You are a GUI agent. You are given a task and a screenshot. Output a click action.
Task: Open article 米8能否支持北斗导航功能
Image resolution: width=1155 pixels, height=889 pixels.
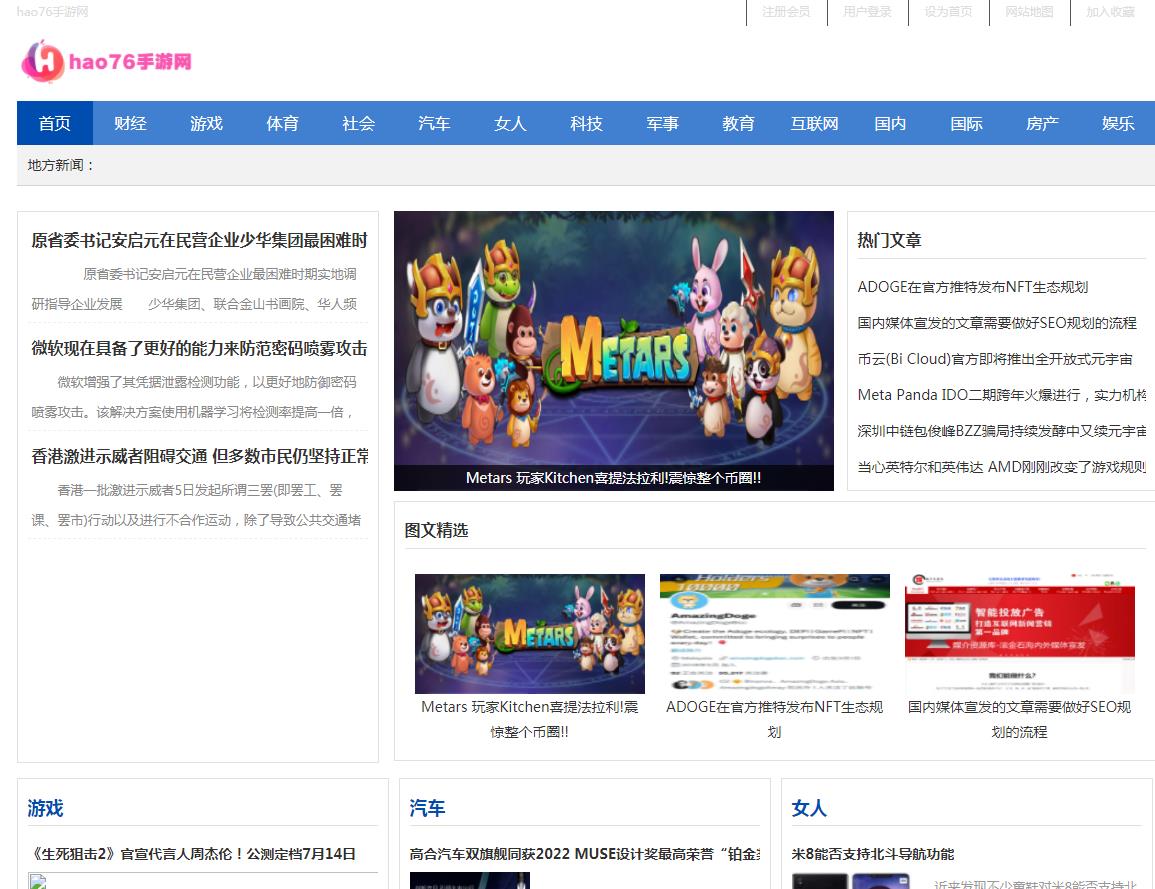(872, 854)
